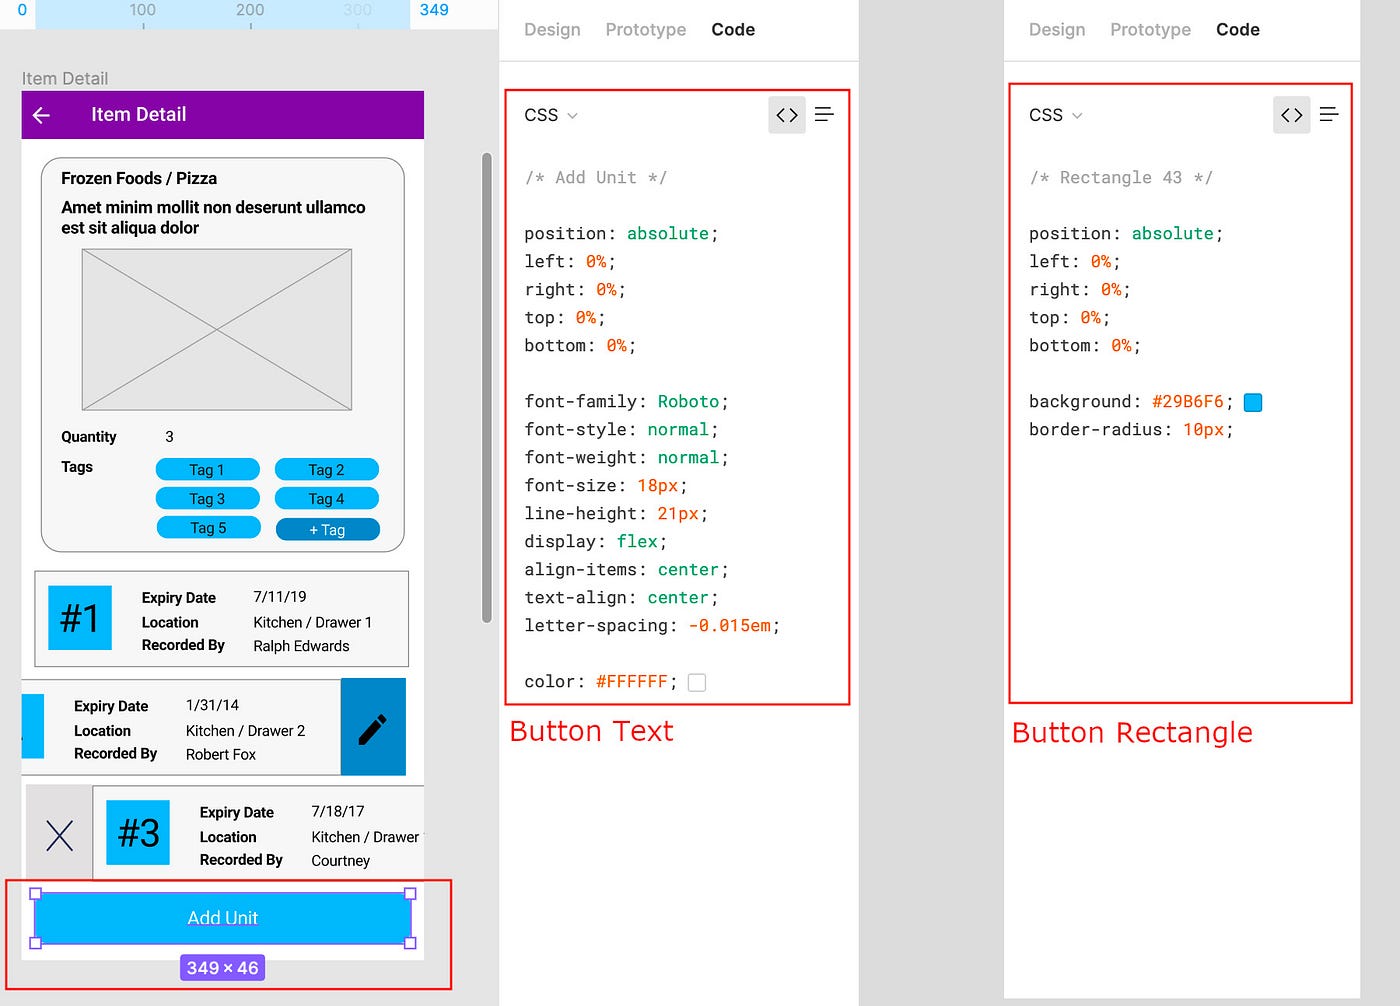Click the back arrow in Item Detail header
This screenshot has height=1006, width=1400.
pos(41,114)
